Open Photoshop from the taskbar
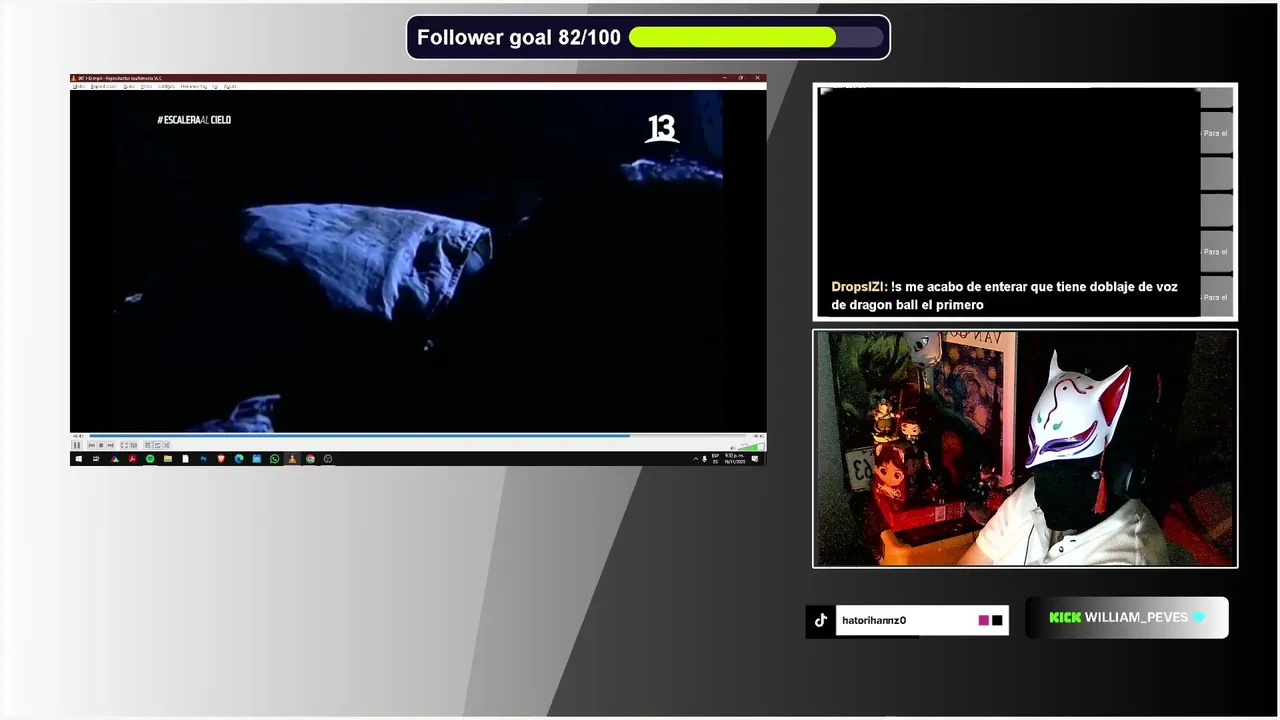 point(203,459)
